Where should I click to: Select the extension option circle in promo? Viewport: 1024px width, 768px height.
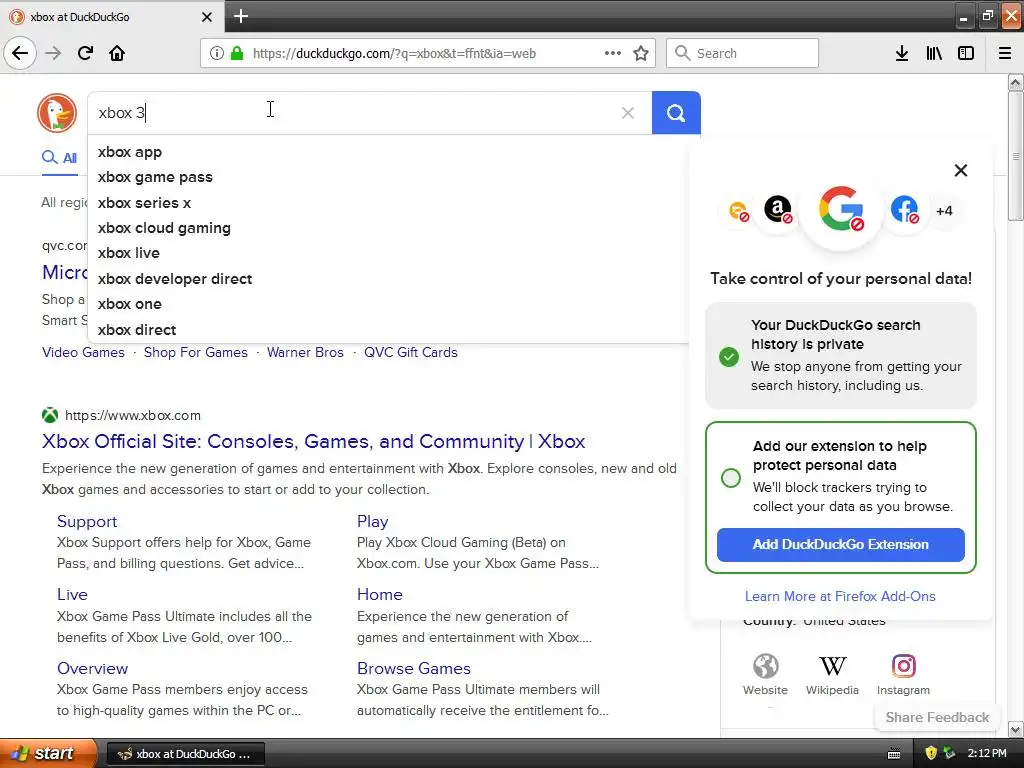click(x=731, y=477)
